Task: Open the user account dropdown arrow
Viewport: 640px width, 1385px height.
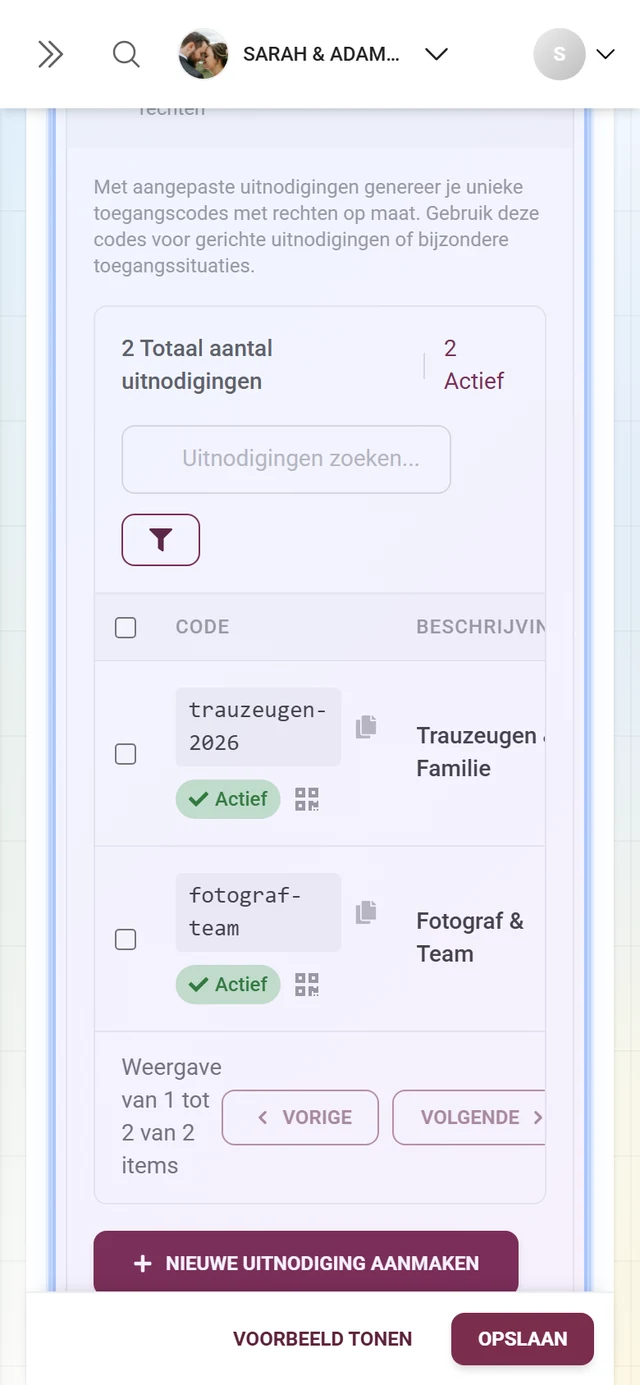Action: coord(605,54)
